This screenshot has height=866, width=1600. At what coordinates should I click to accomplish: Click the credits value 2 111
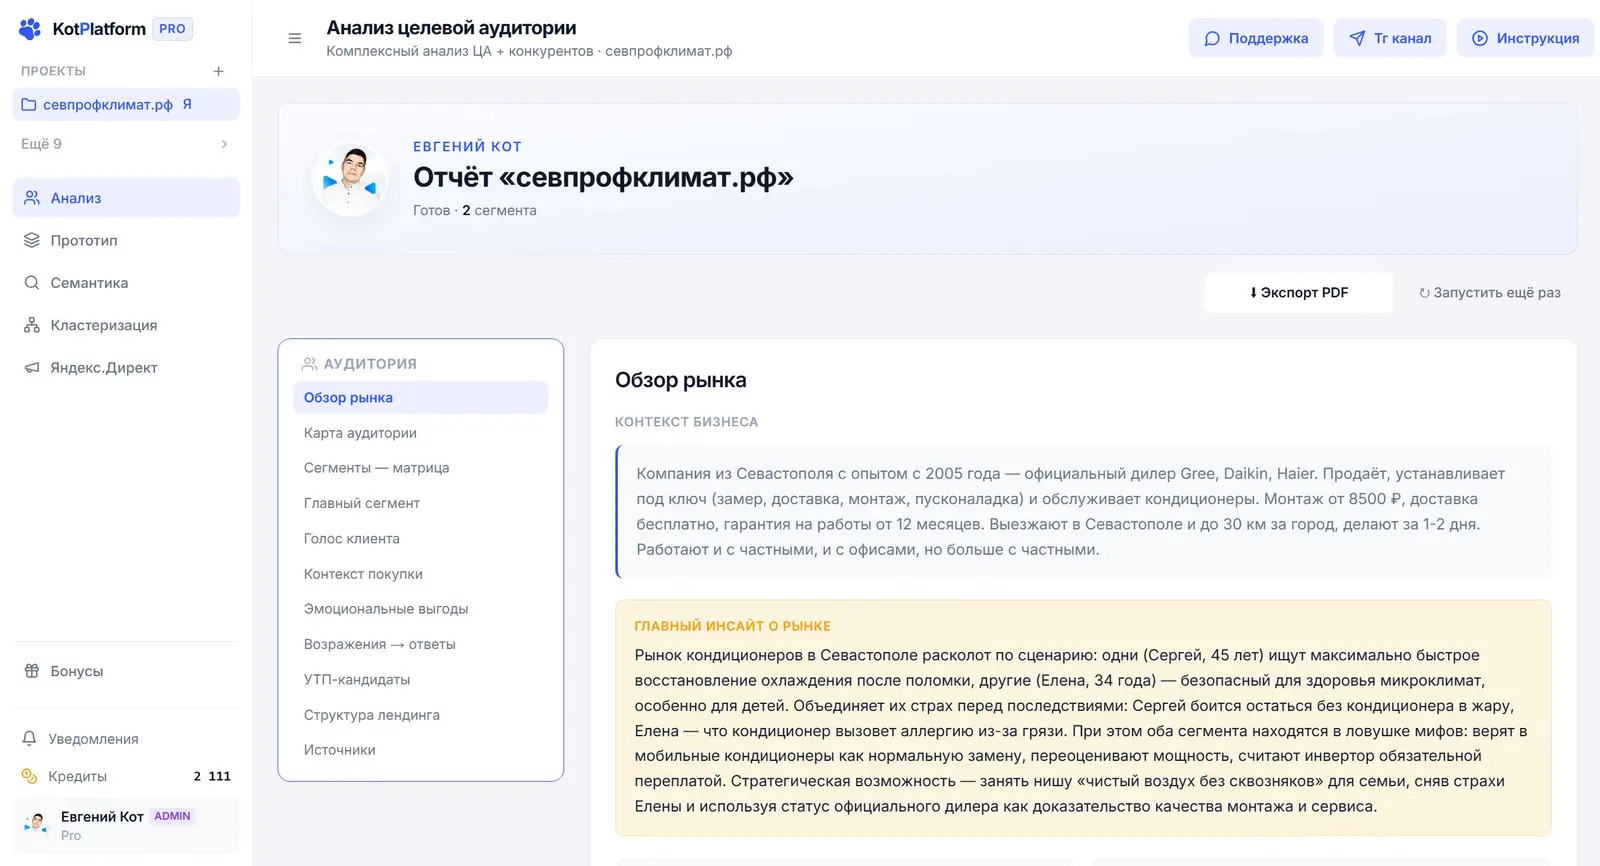[212, 776]
